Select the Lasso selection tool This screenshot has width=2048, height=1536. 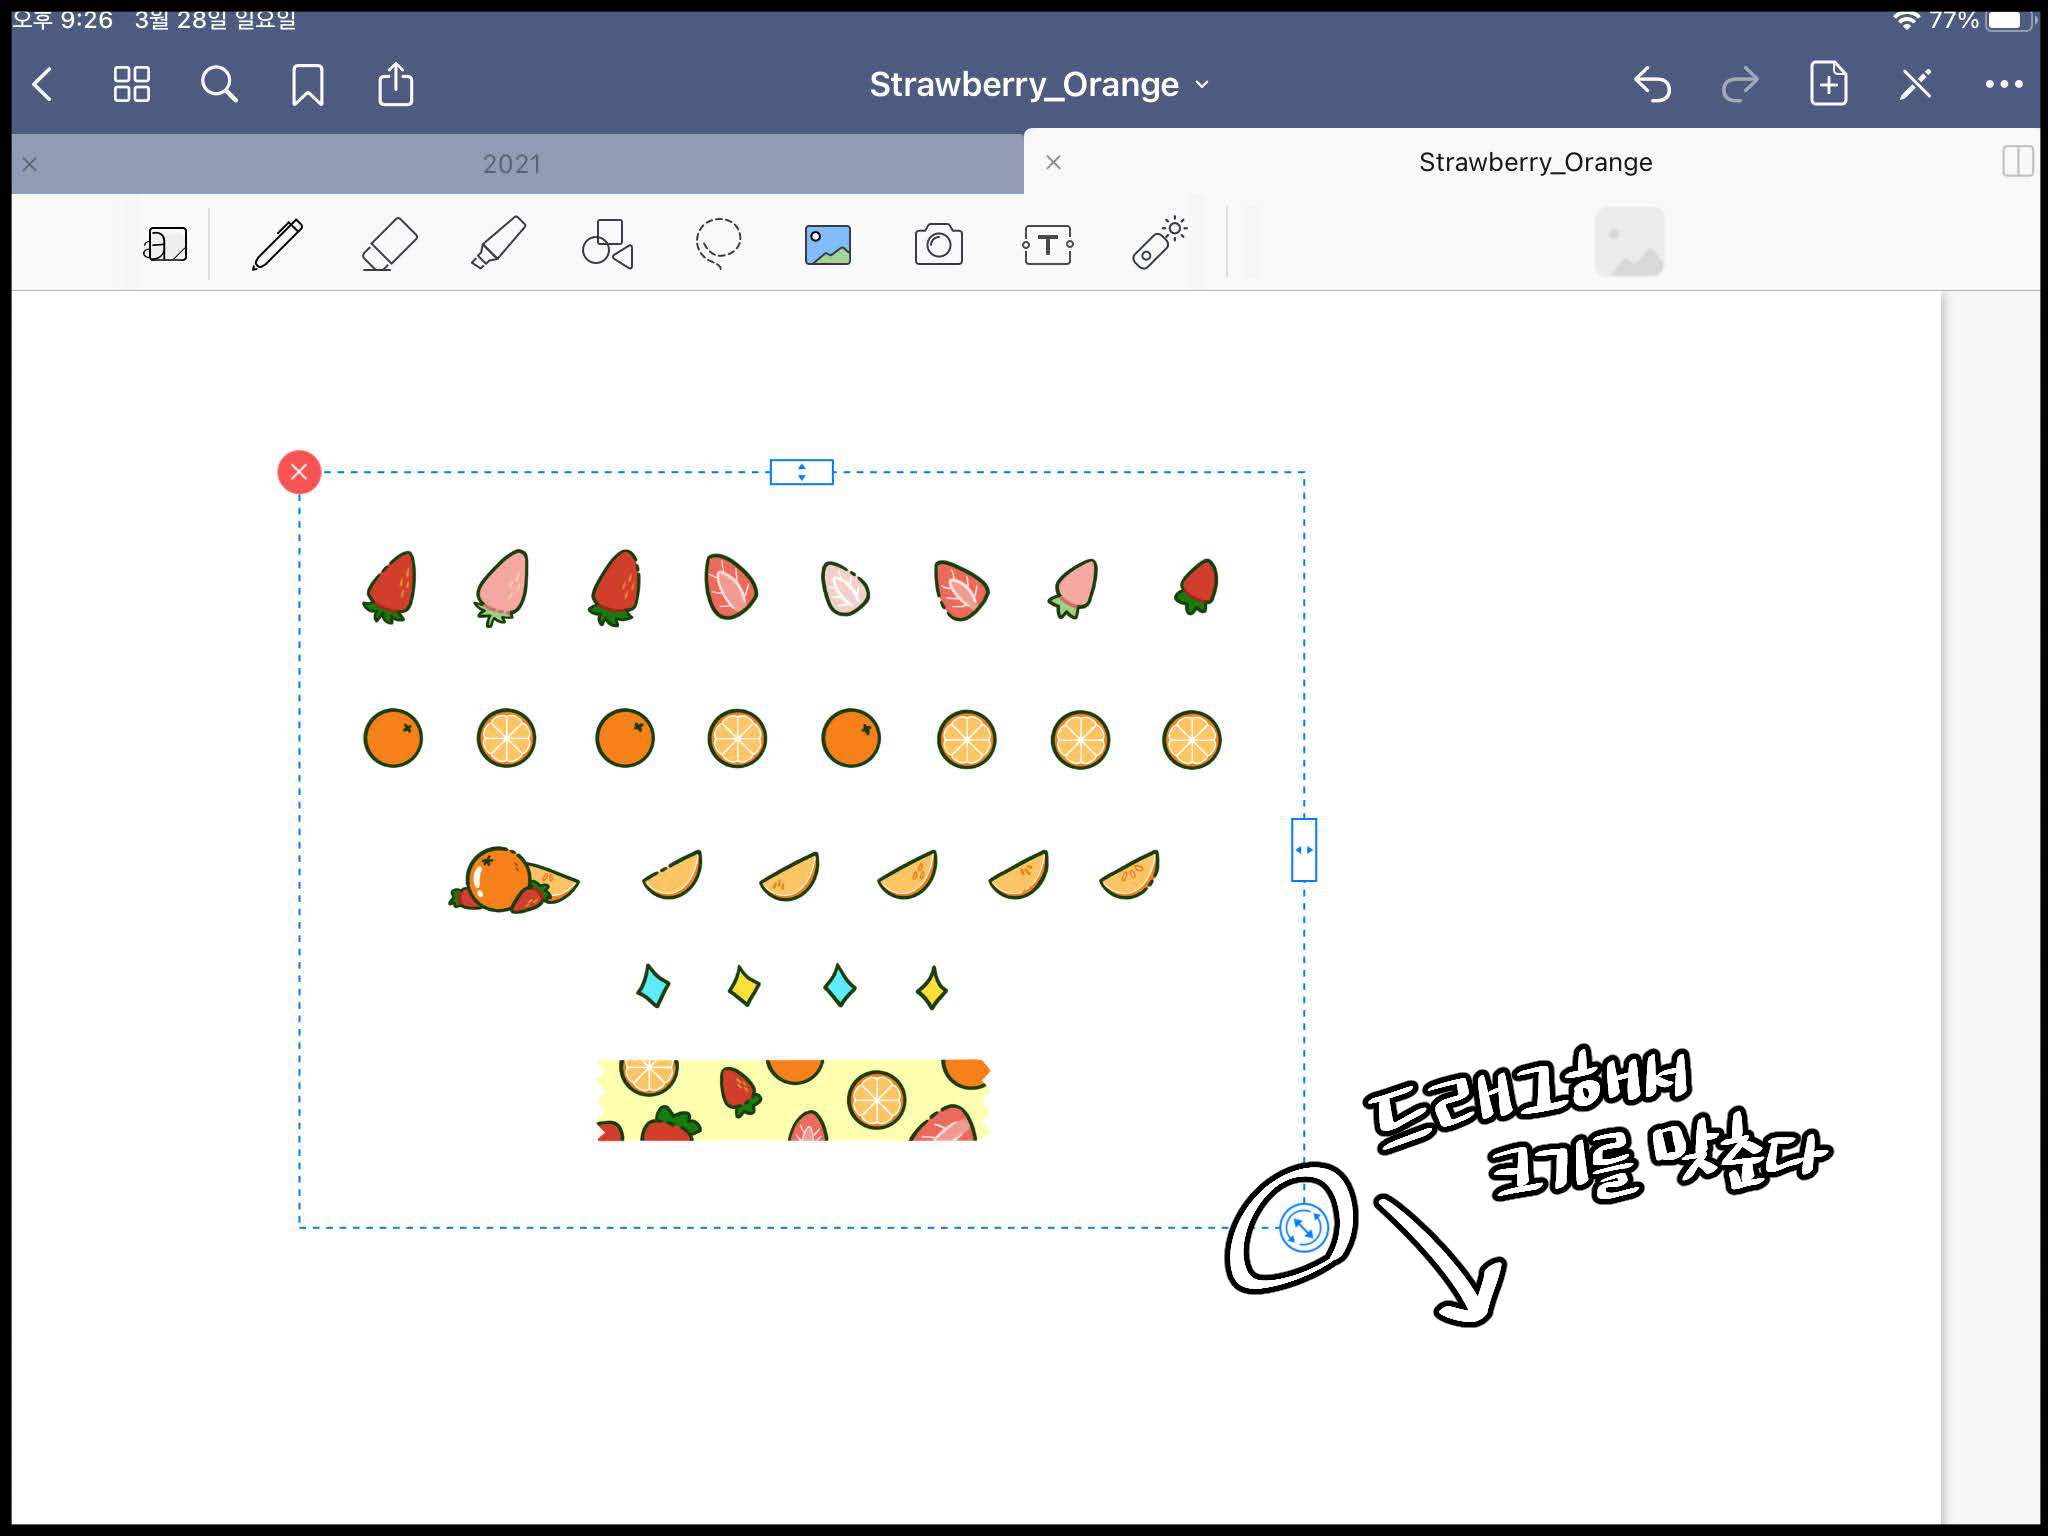[x=718, y=244]
